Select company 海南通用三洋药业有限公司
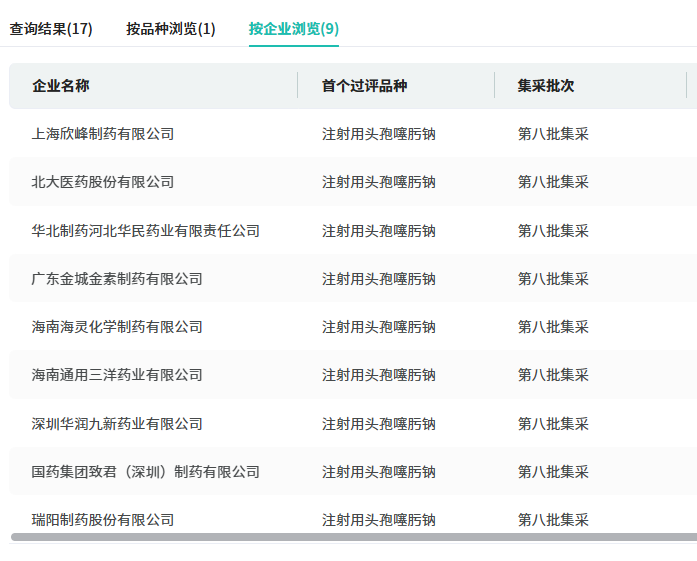 coord(117,375)
